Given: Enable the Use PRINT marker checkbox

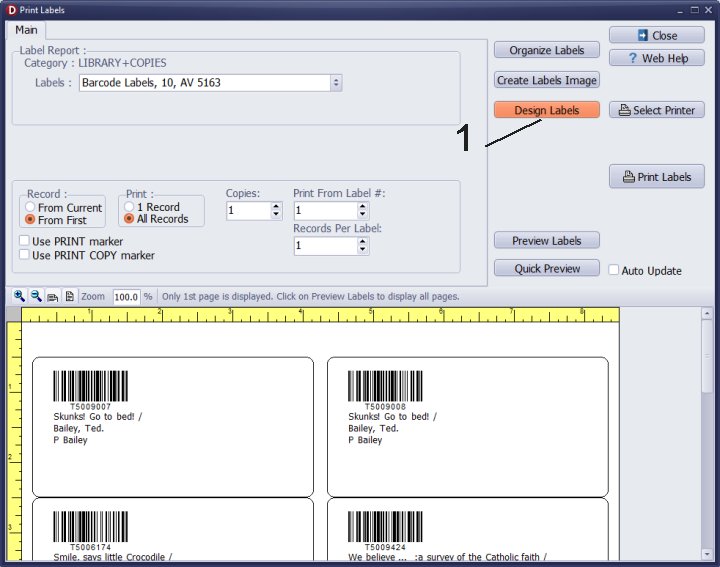Looking at the screenshot, I should 25,241.
